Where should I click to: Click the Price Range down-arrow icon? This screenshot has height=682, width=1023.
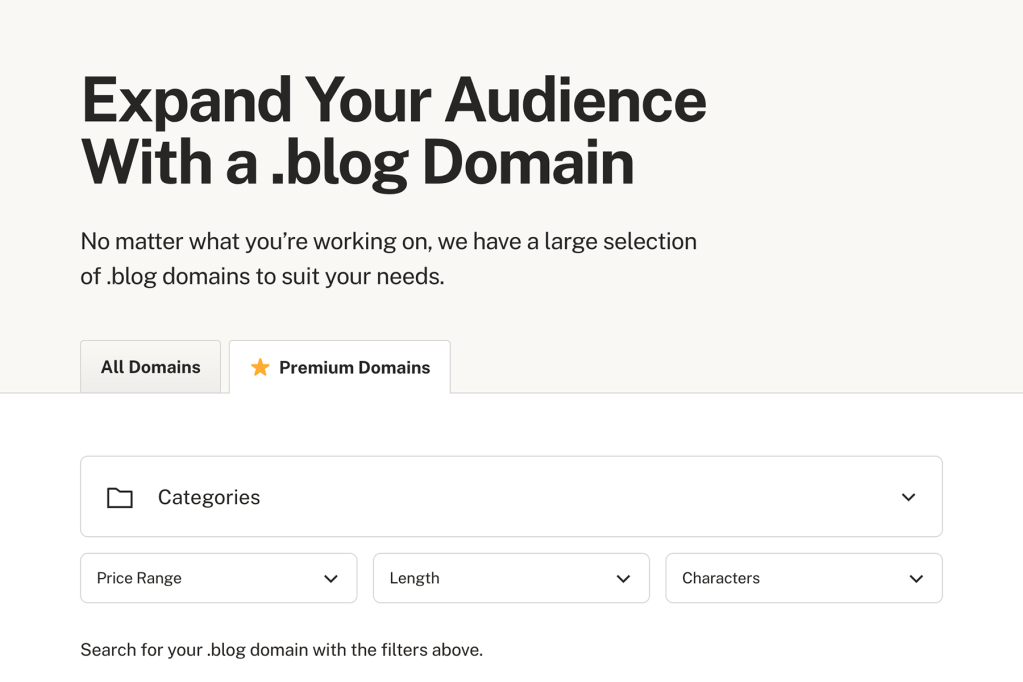331,579
